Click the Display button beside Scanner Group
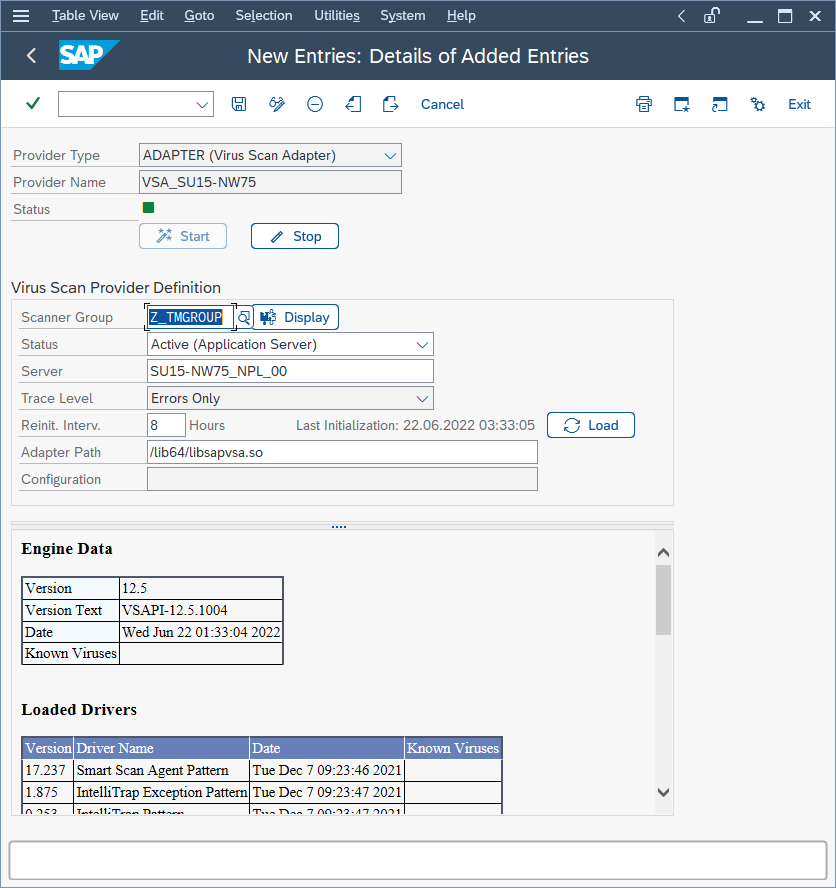Viewport: 836px width, 888px height. (295, 316)
